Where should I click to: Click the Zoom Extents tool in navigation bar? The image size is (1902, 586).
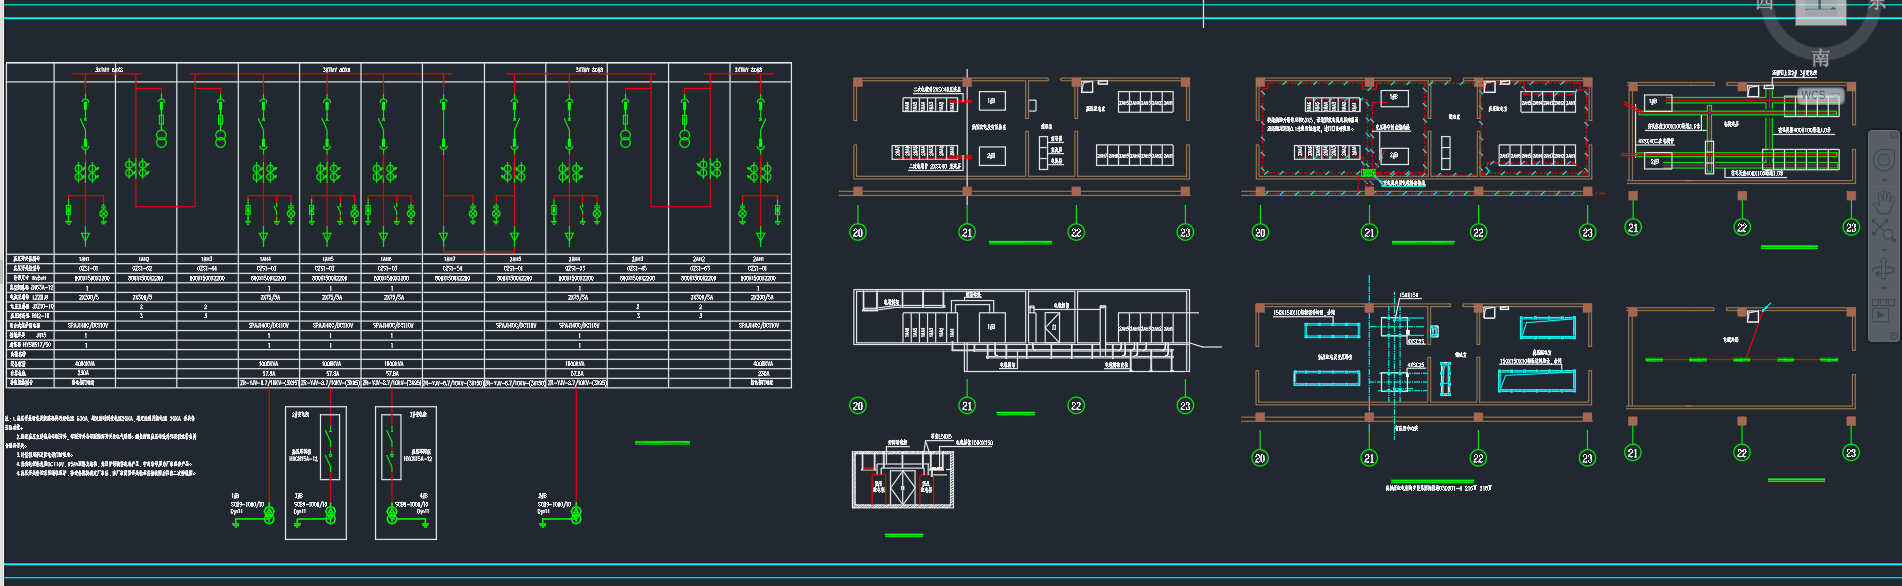tap(1884, 228)
